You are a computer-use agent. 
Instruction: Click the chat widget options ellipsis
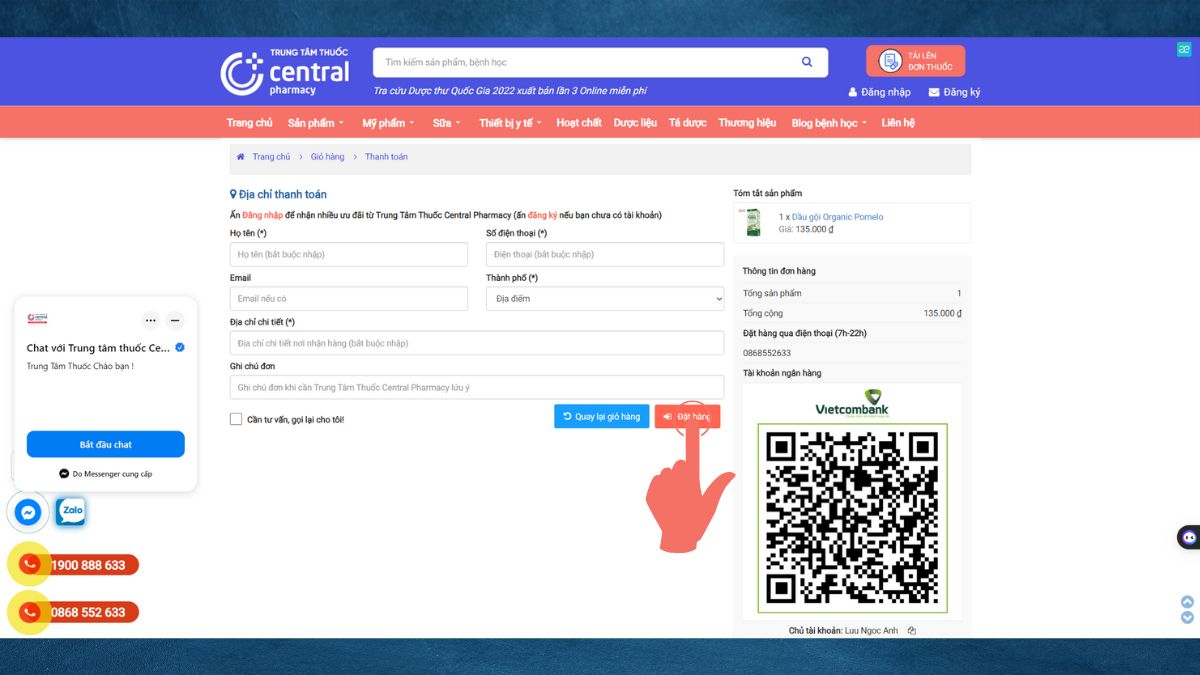[151, 321]
